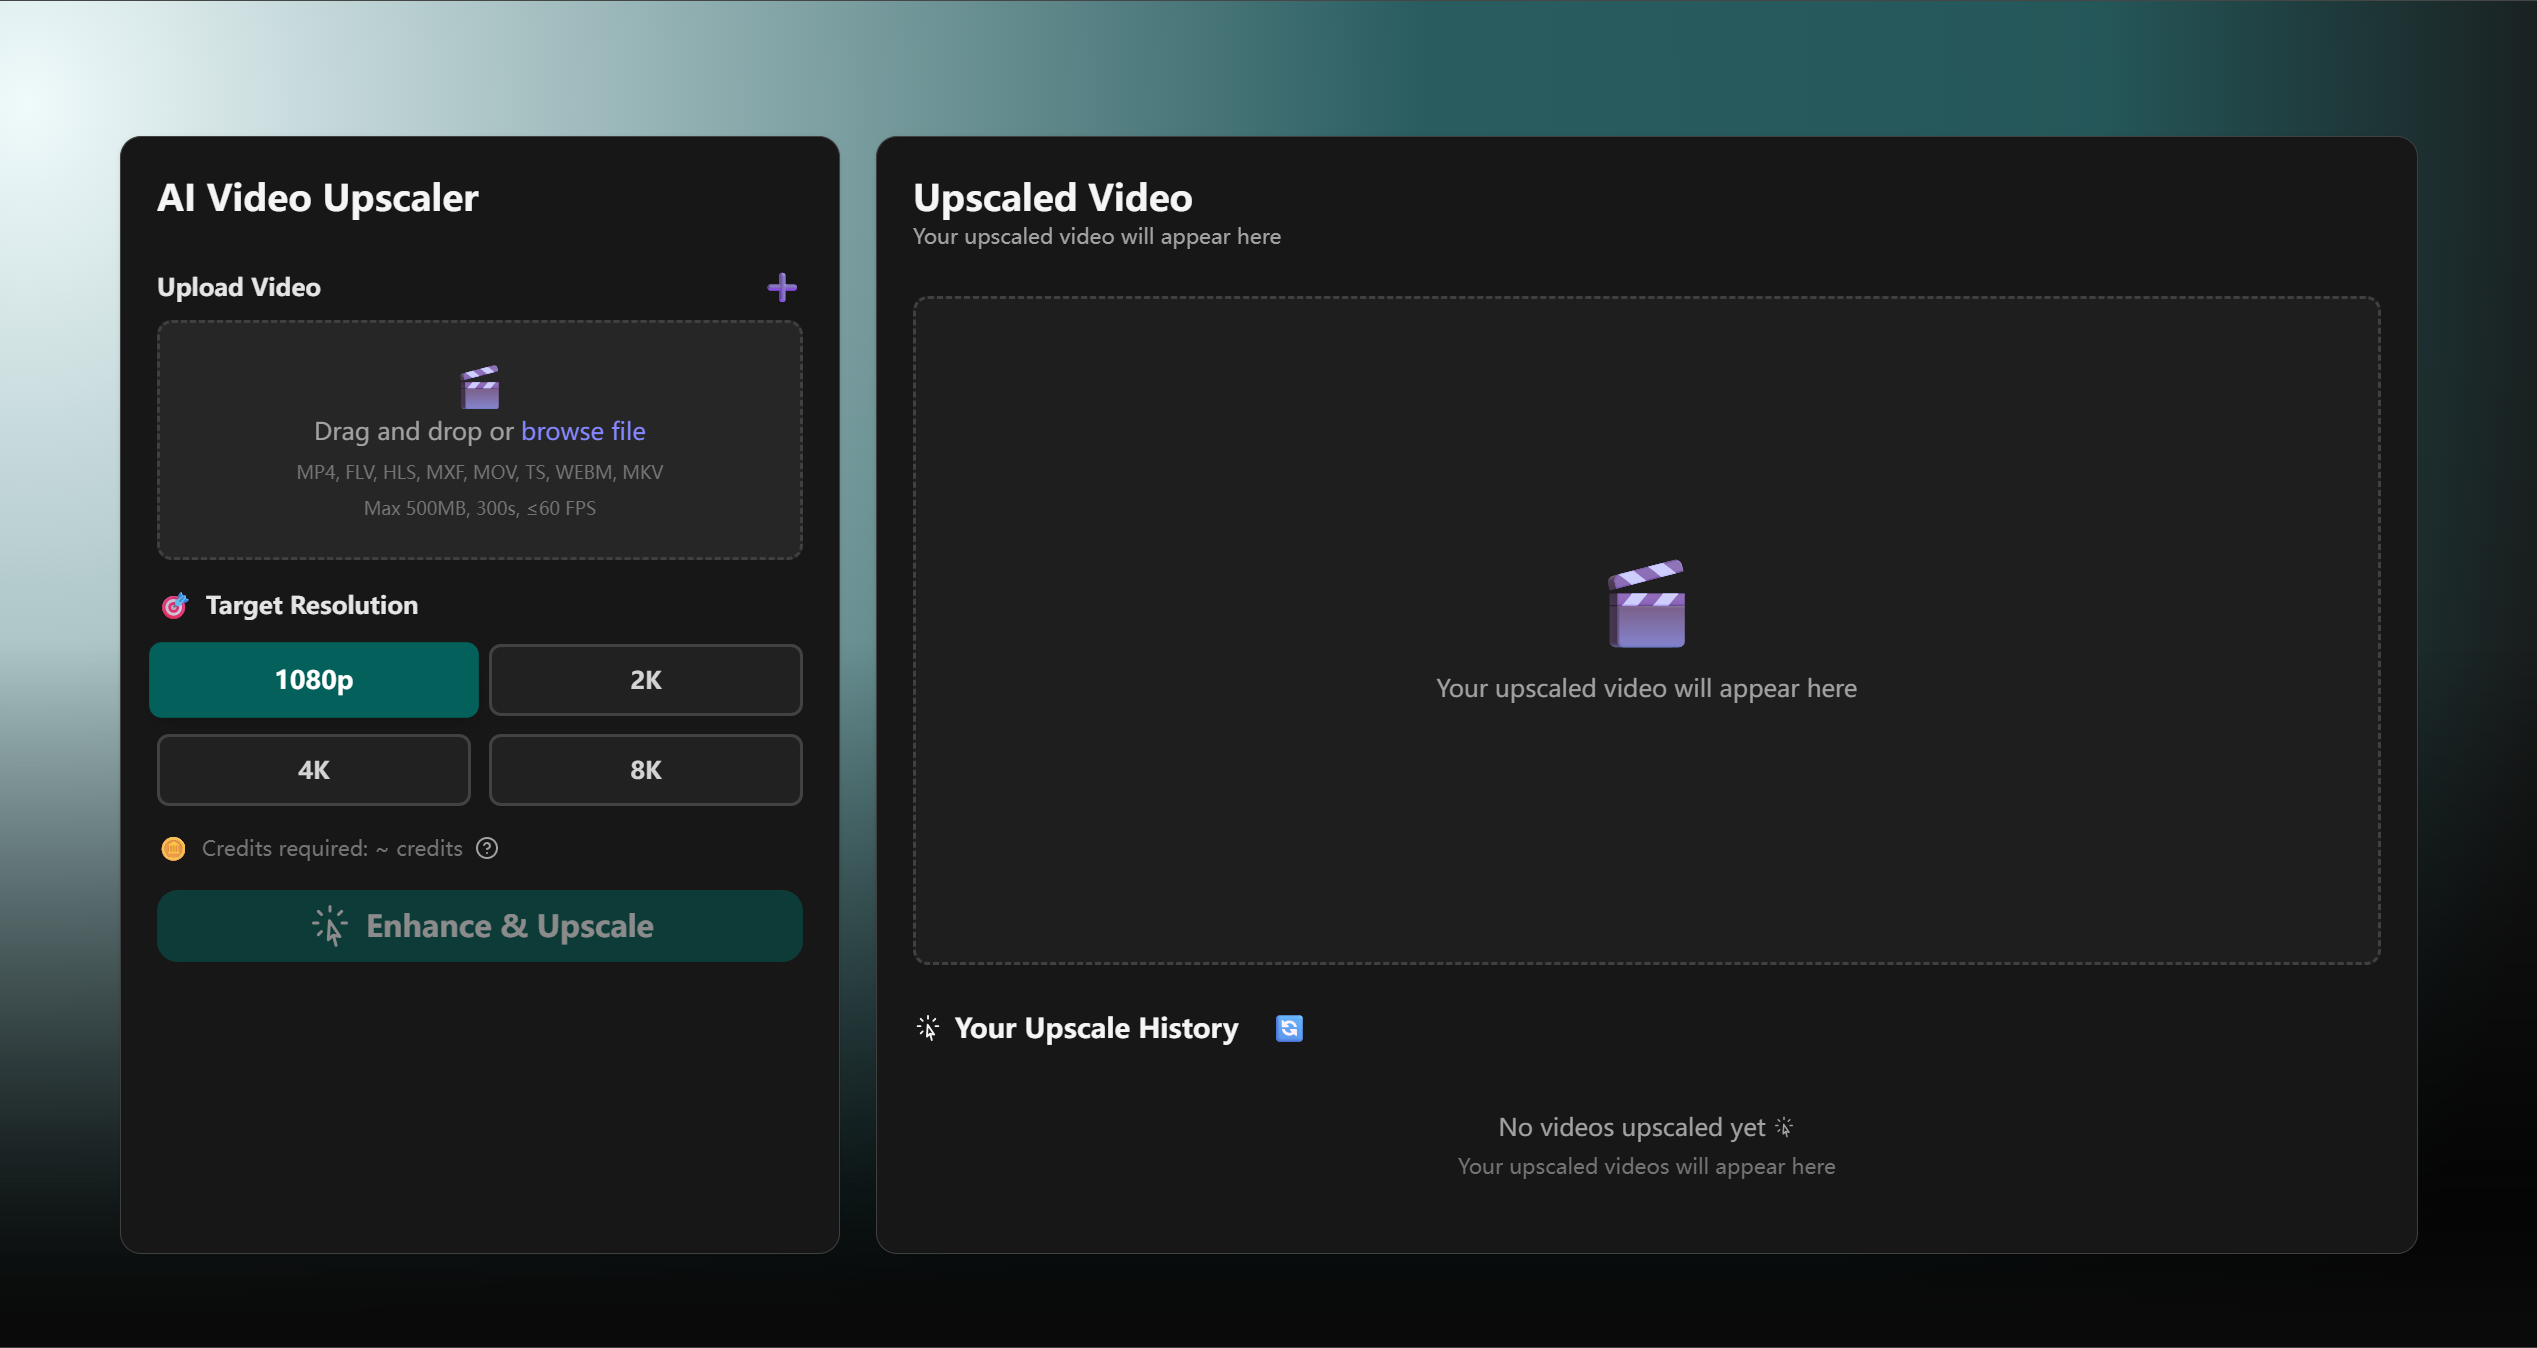Screen dimensions: 2537x1348
Task: Click the clapperboard icon in the upload area
Action: 479,387
